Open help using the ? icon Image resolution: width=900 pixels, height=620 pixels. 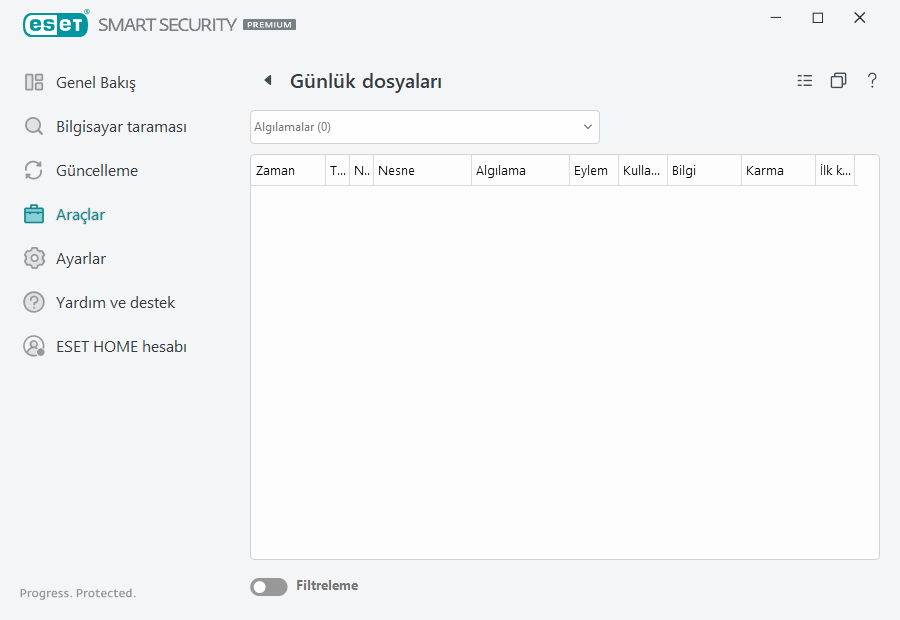click(x=872, y=80)
